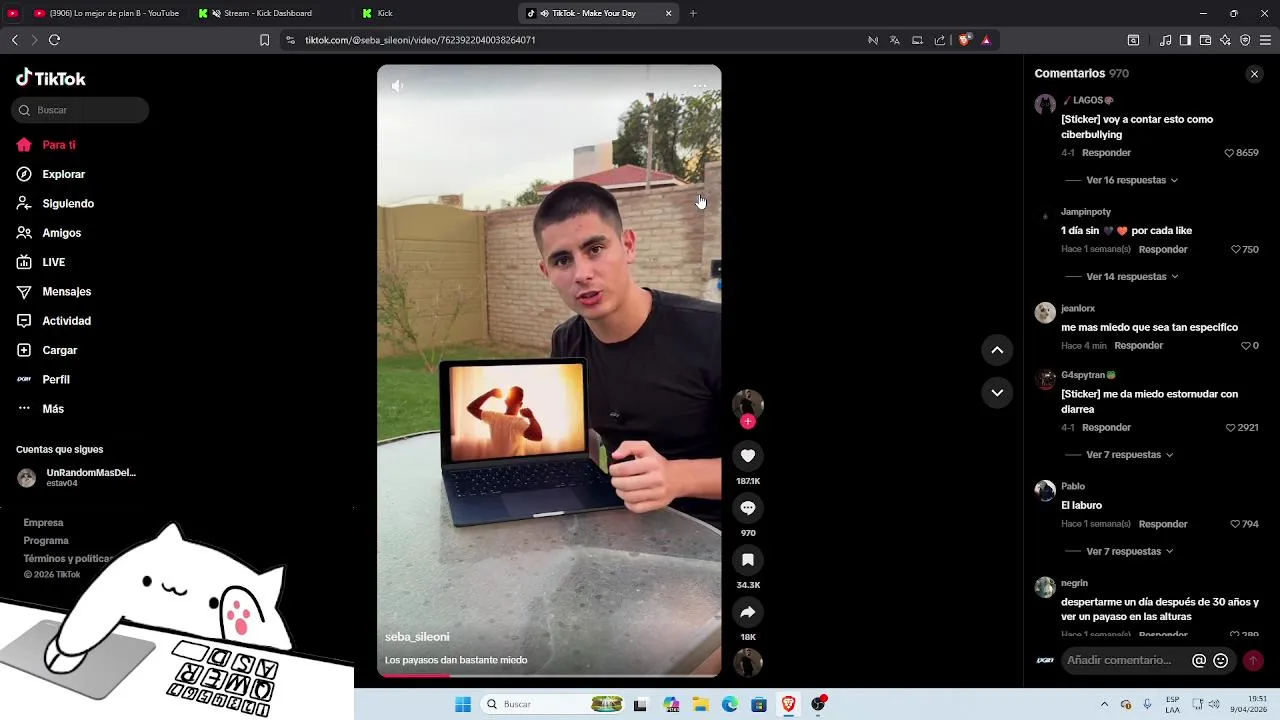
Task: Open the comments bubble icon
Action: pyautogui.click(x=748, y=508)
